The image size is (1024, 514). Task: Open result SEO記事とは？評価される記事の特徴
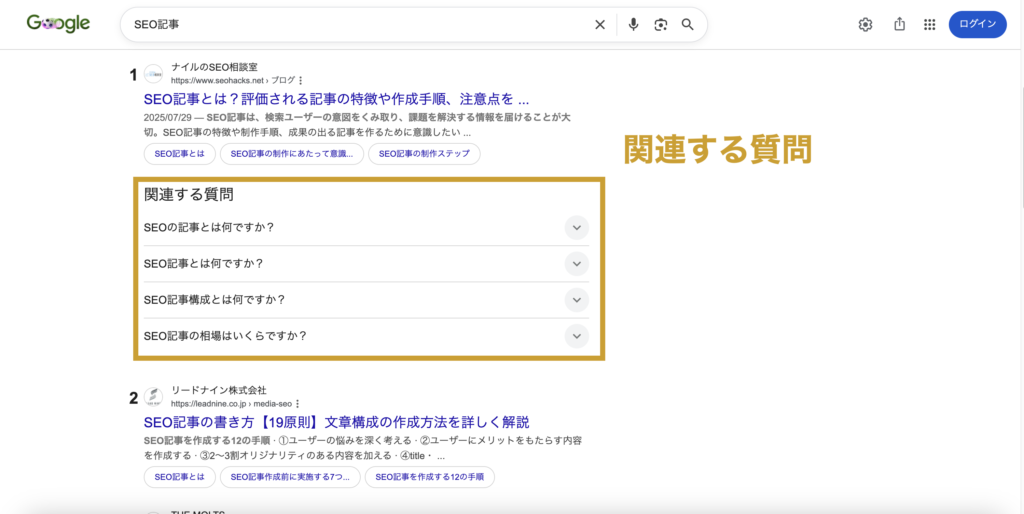click(336, 101)
